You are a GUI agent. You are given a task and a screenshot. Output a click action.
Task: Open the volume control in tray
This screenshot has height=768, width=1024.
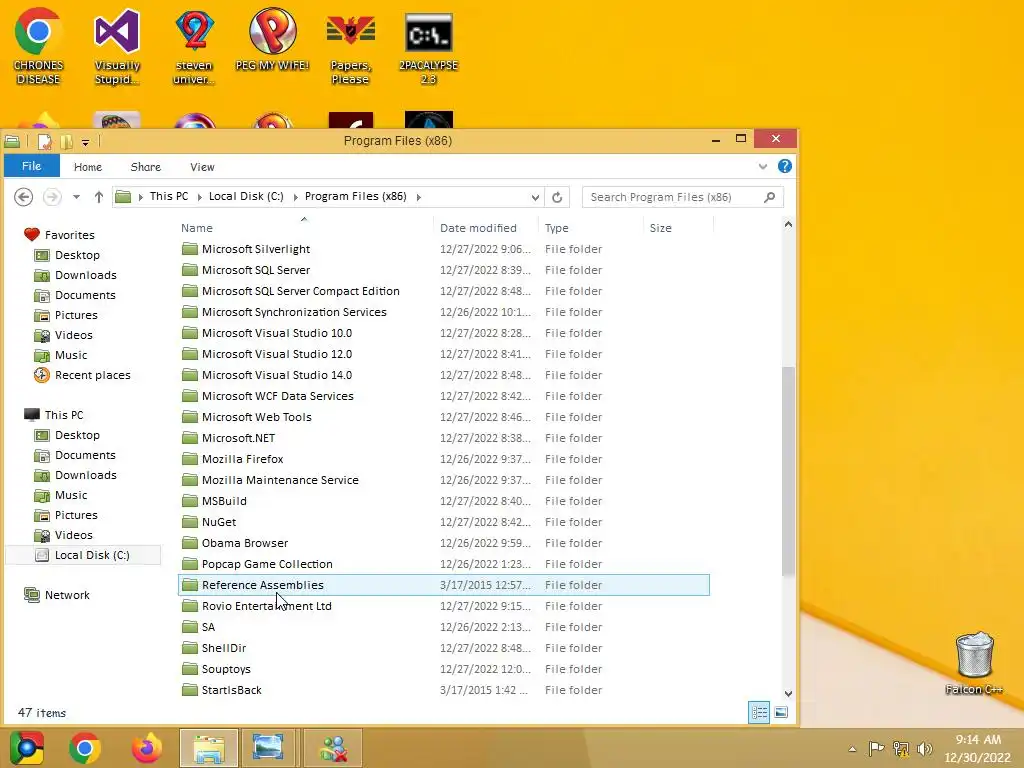pyautogui.click(x=924, y=748)
